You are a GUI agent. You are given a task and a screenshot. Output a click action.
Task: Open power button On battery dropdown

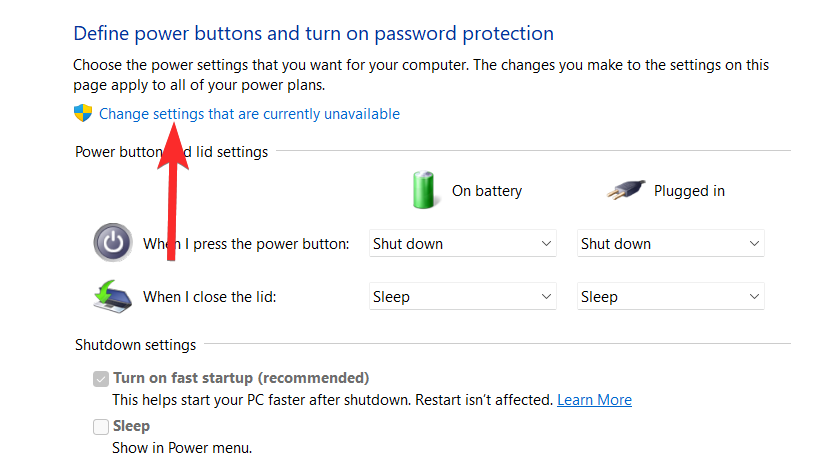click(463, 243)
